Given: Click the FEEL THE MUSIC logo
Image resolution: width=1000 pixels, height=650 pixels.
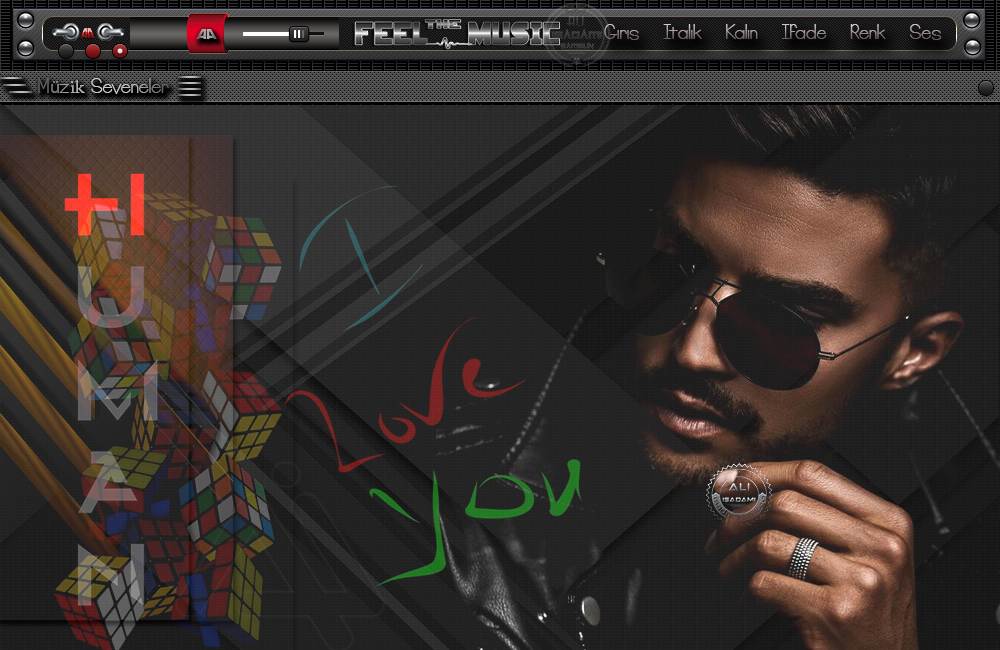Looking at the screenshot, I should tap(457, 33).
